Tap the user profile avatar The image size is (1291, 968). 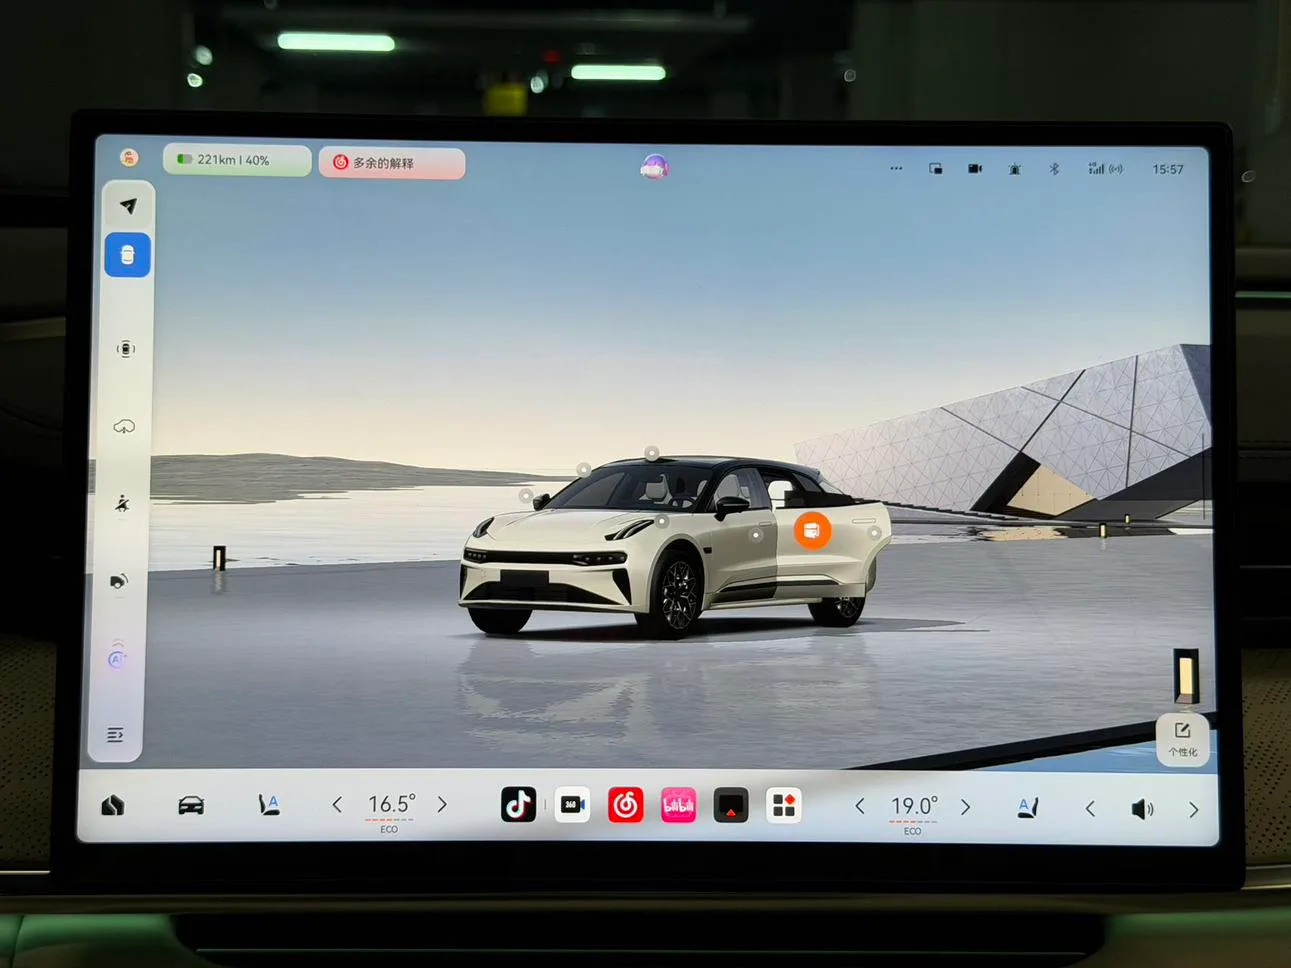click(x=129, y=157)
